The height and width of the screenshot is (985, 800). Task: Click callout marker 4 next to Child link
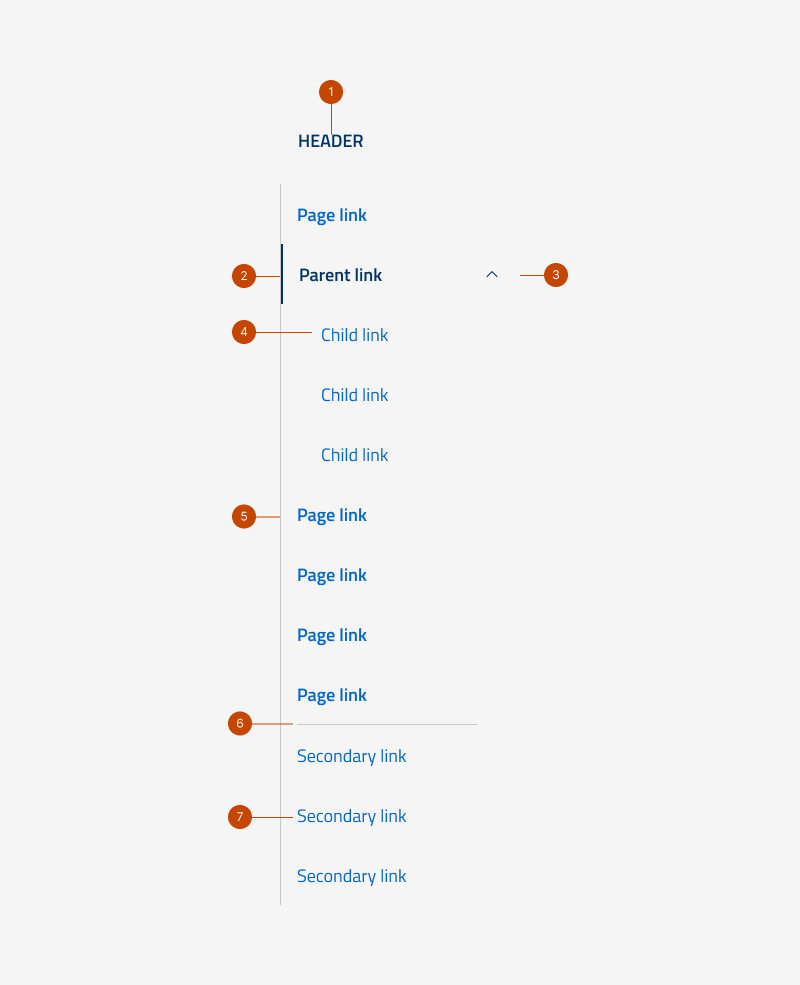pos(244,332)
